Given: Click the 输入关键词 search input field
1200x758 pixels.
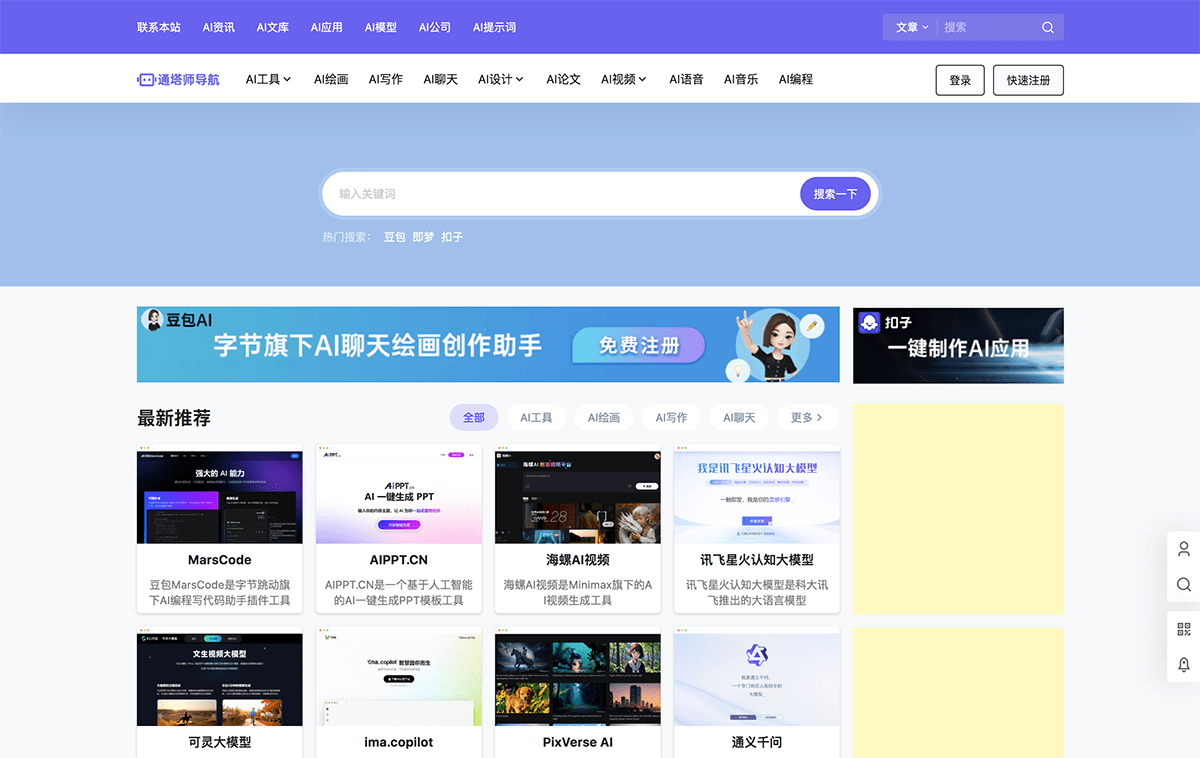Looking at the screenshot, I should (550, 193).
